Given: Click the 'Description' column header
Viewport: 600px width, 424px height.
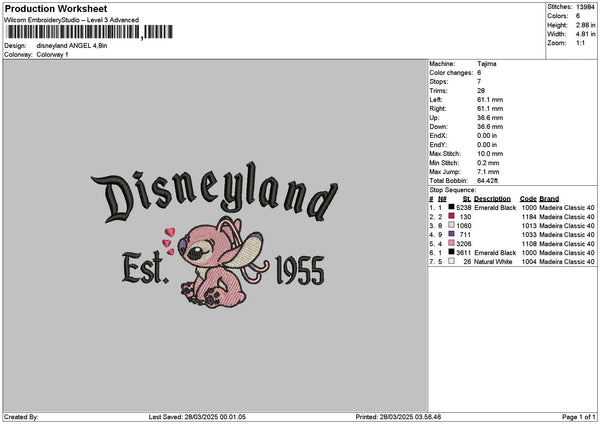Looking at the screenshot, I should (x=492, y=199).
